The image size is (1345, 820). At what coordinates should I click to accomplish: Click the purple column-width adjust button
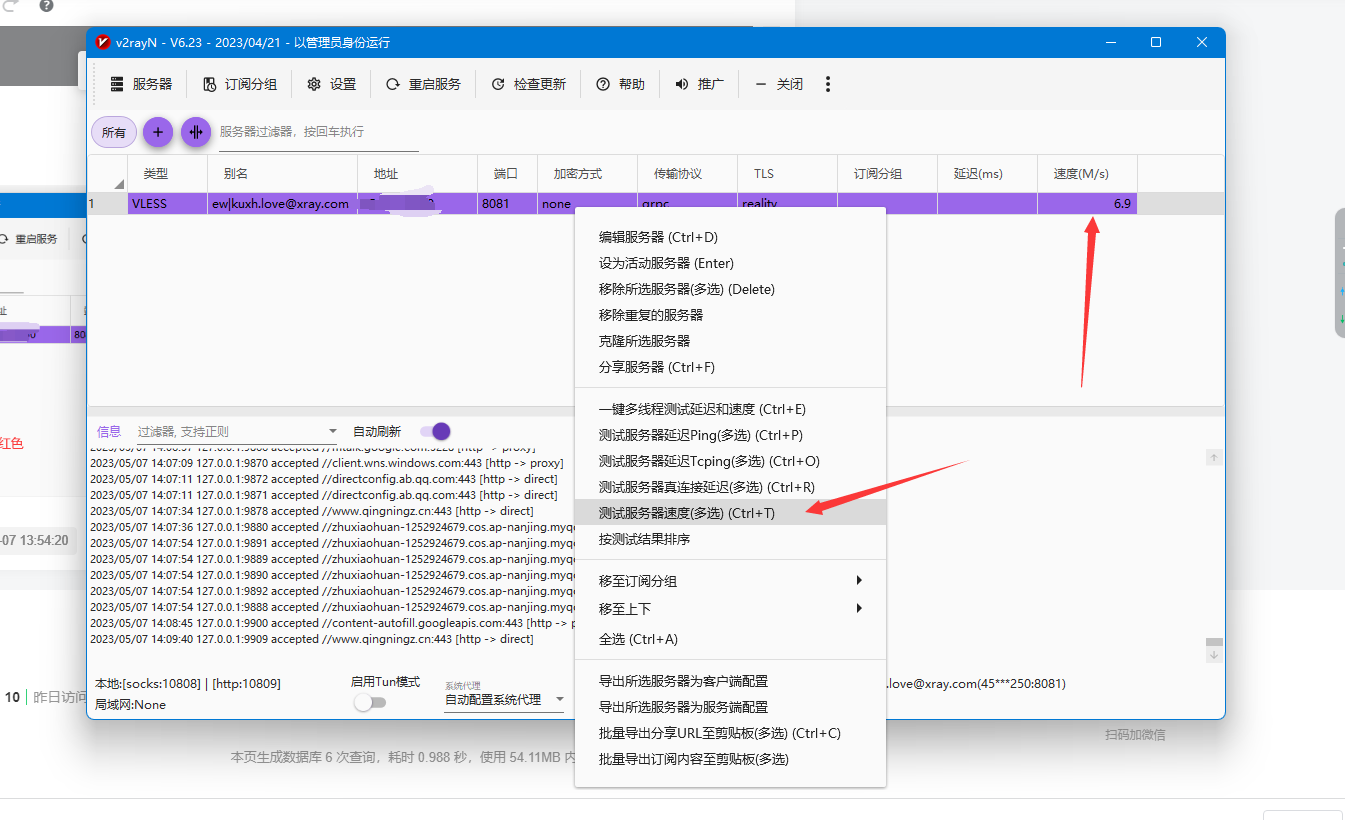point(196,132)
